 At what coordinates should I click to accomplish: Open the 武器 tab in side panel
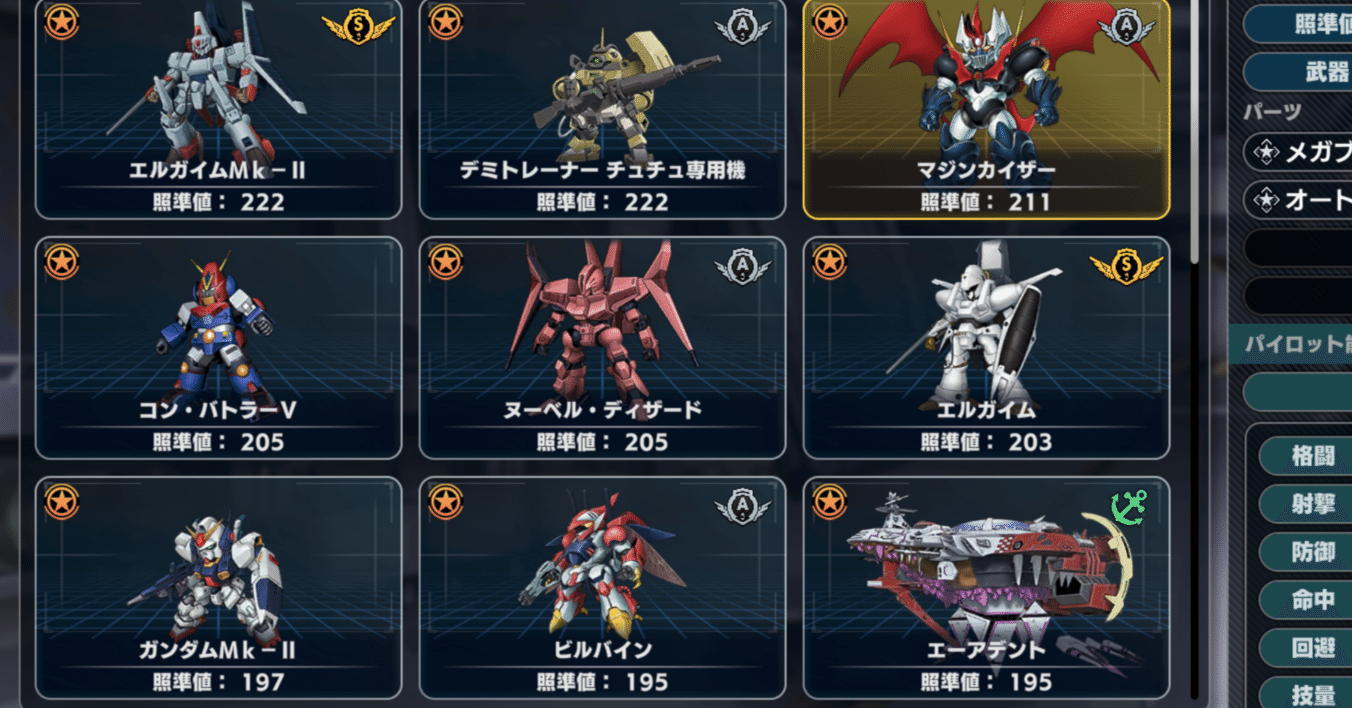1298,72
